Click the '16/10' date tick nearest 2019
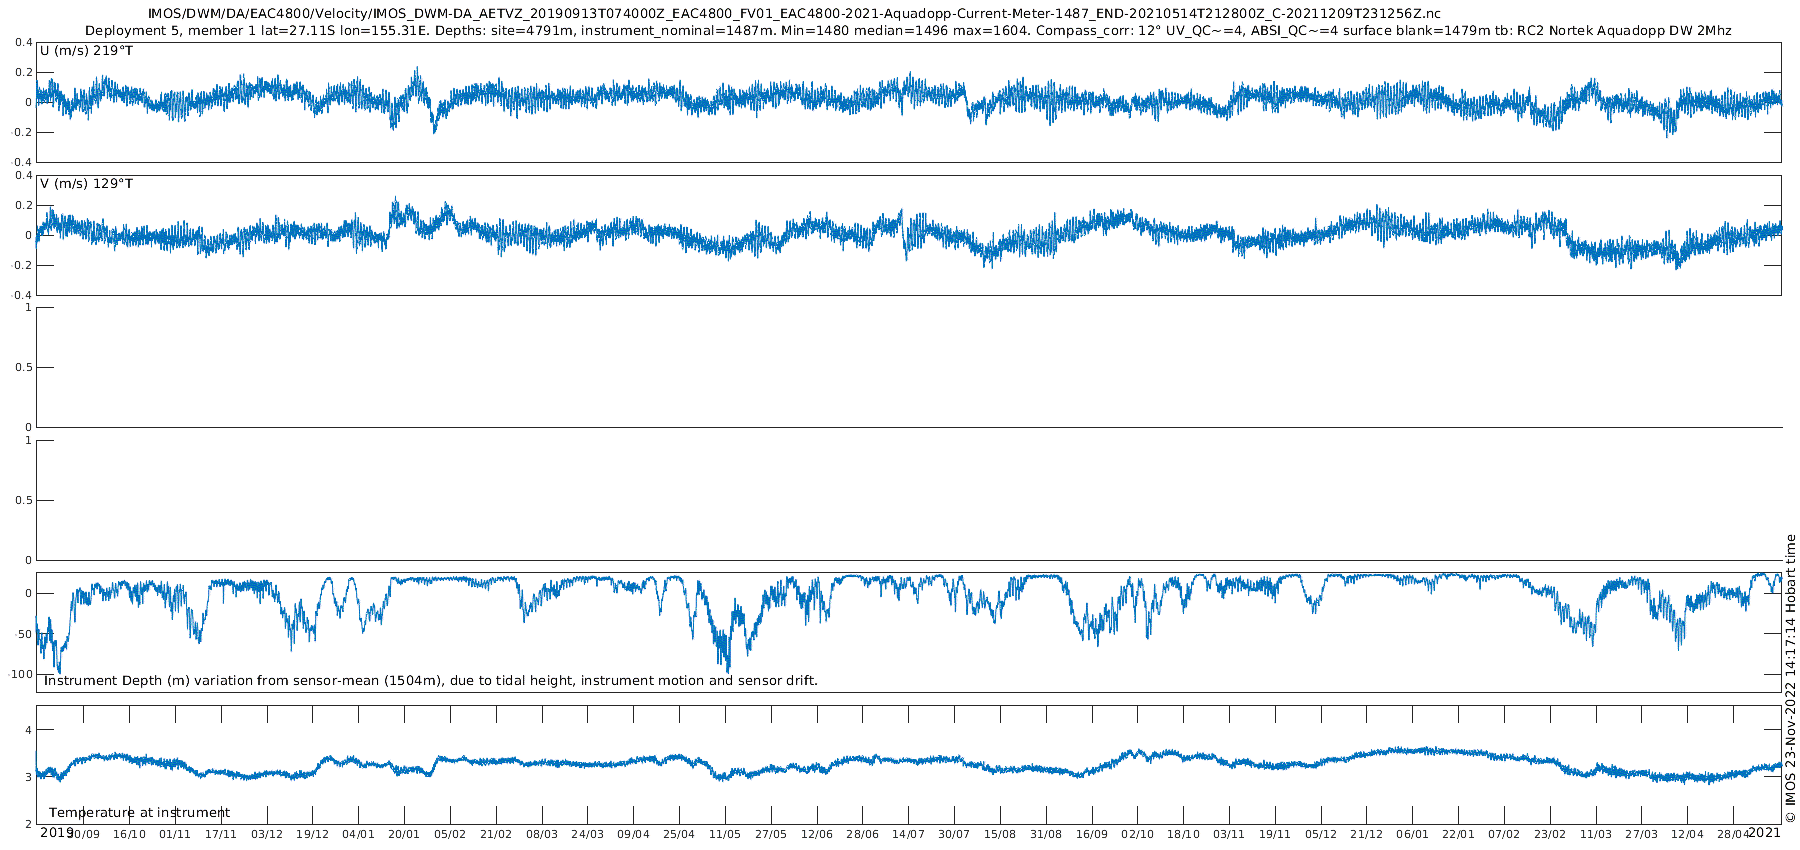The image size is (1800, 850). coord(129,834)
